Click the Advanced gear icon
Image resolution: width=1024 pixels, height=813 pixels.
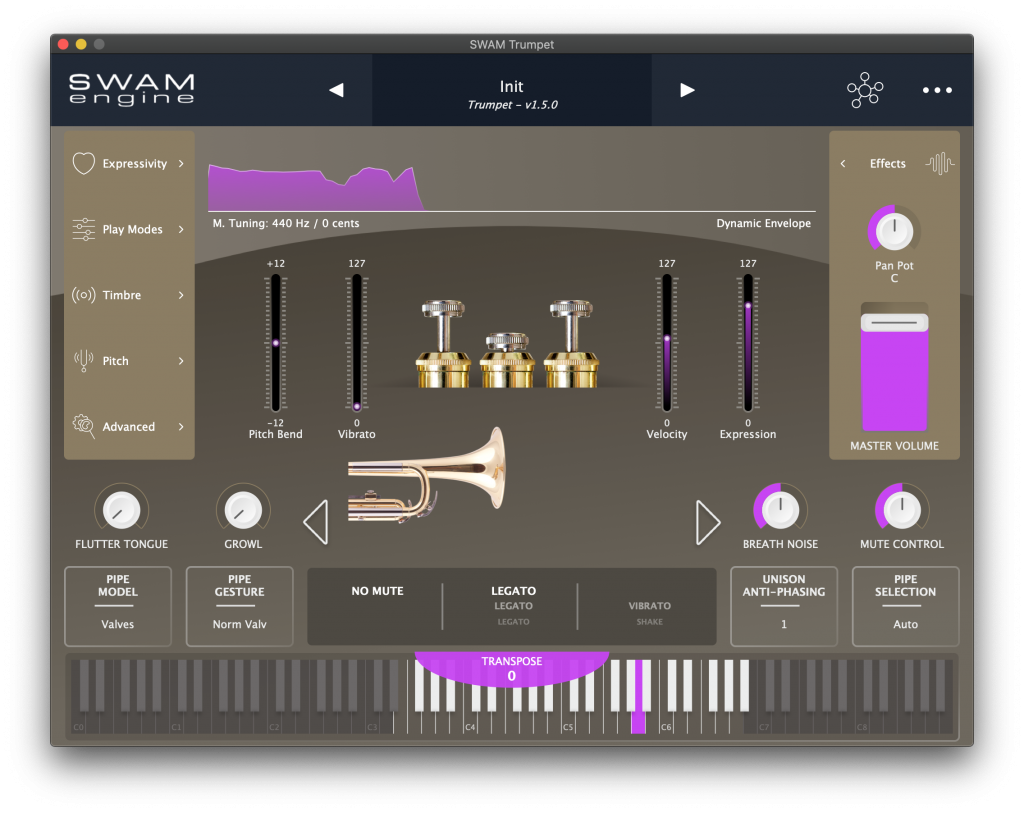click(x=84, y=426)
